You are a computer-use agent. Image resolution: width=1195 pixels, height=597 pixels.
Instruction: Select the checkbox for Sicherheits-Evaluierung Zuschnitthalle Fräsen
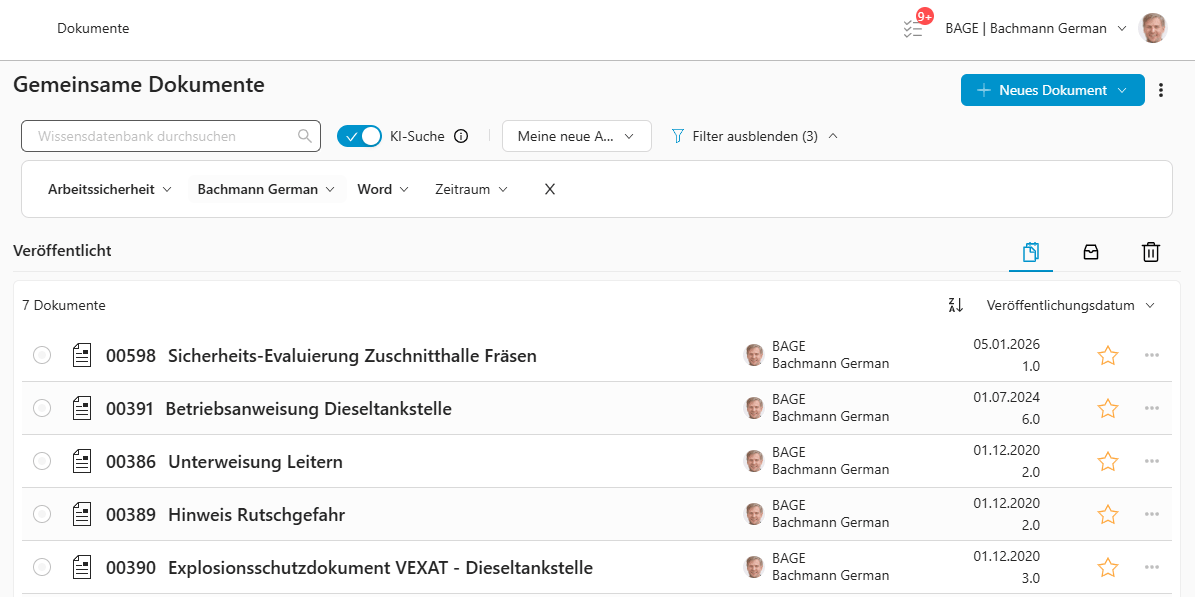point(41,355)
